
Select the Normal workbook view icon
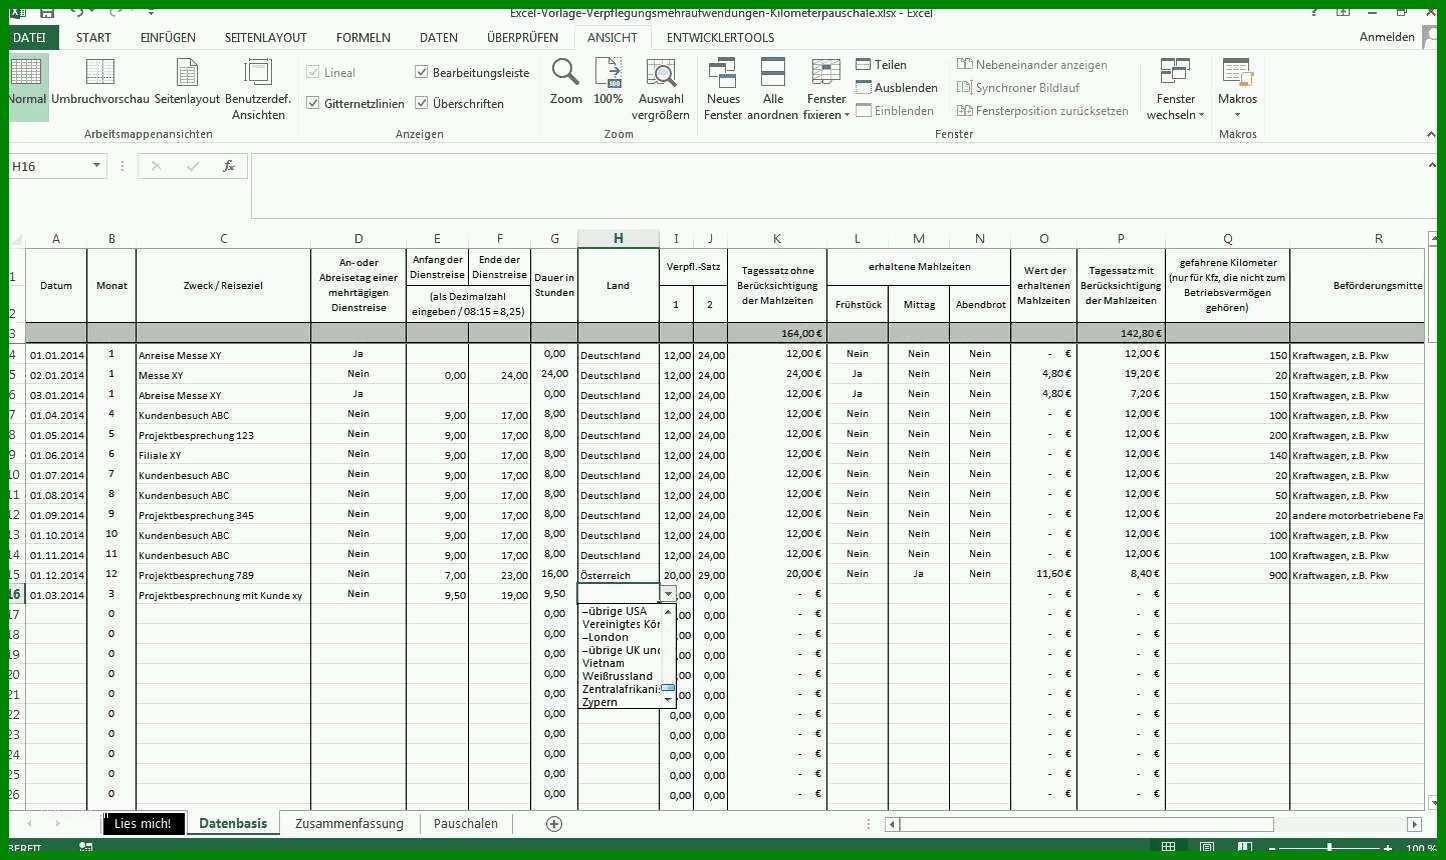pyautogui.click(x=27, y=72)
